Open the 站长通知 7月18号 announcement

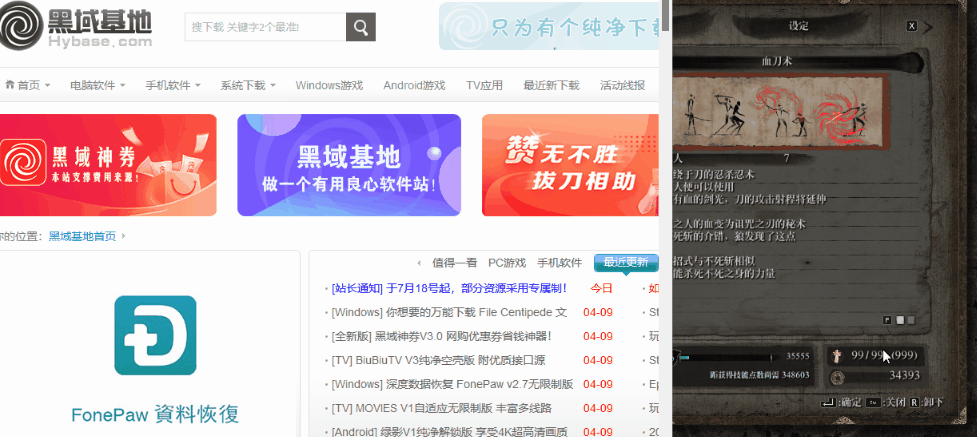coord(449,288)
